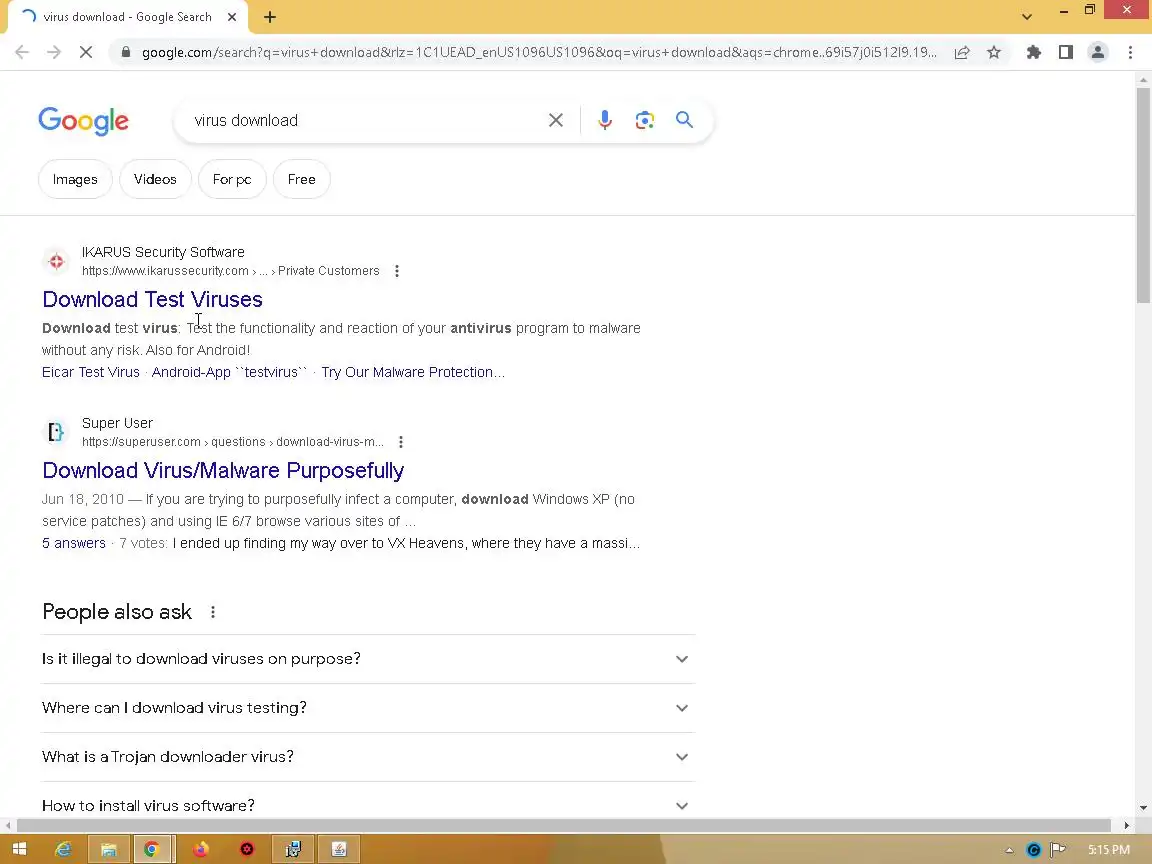Open People also ask options menu

point(213,612)
